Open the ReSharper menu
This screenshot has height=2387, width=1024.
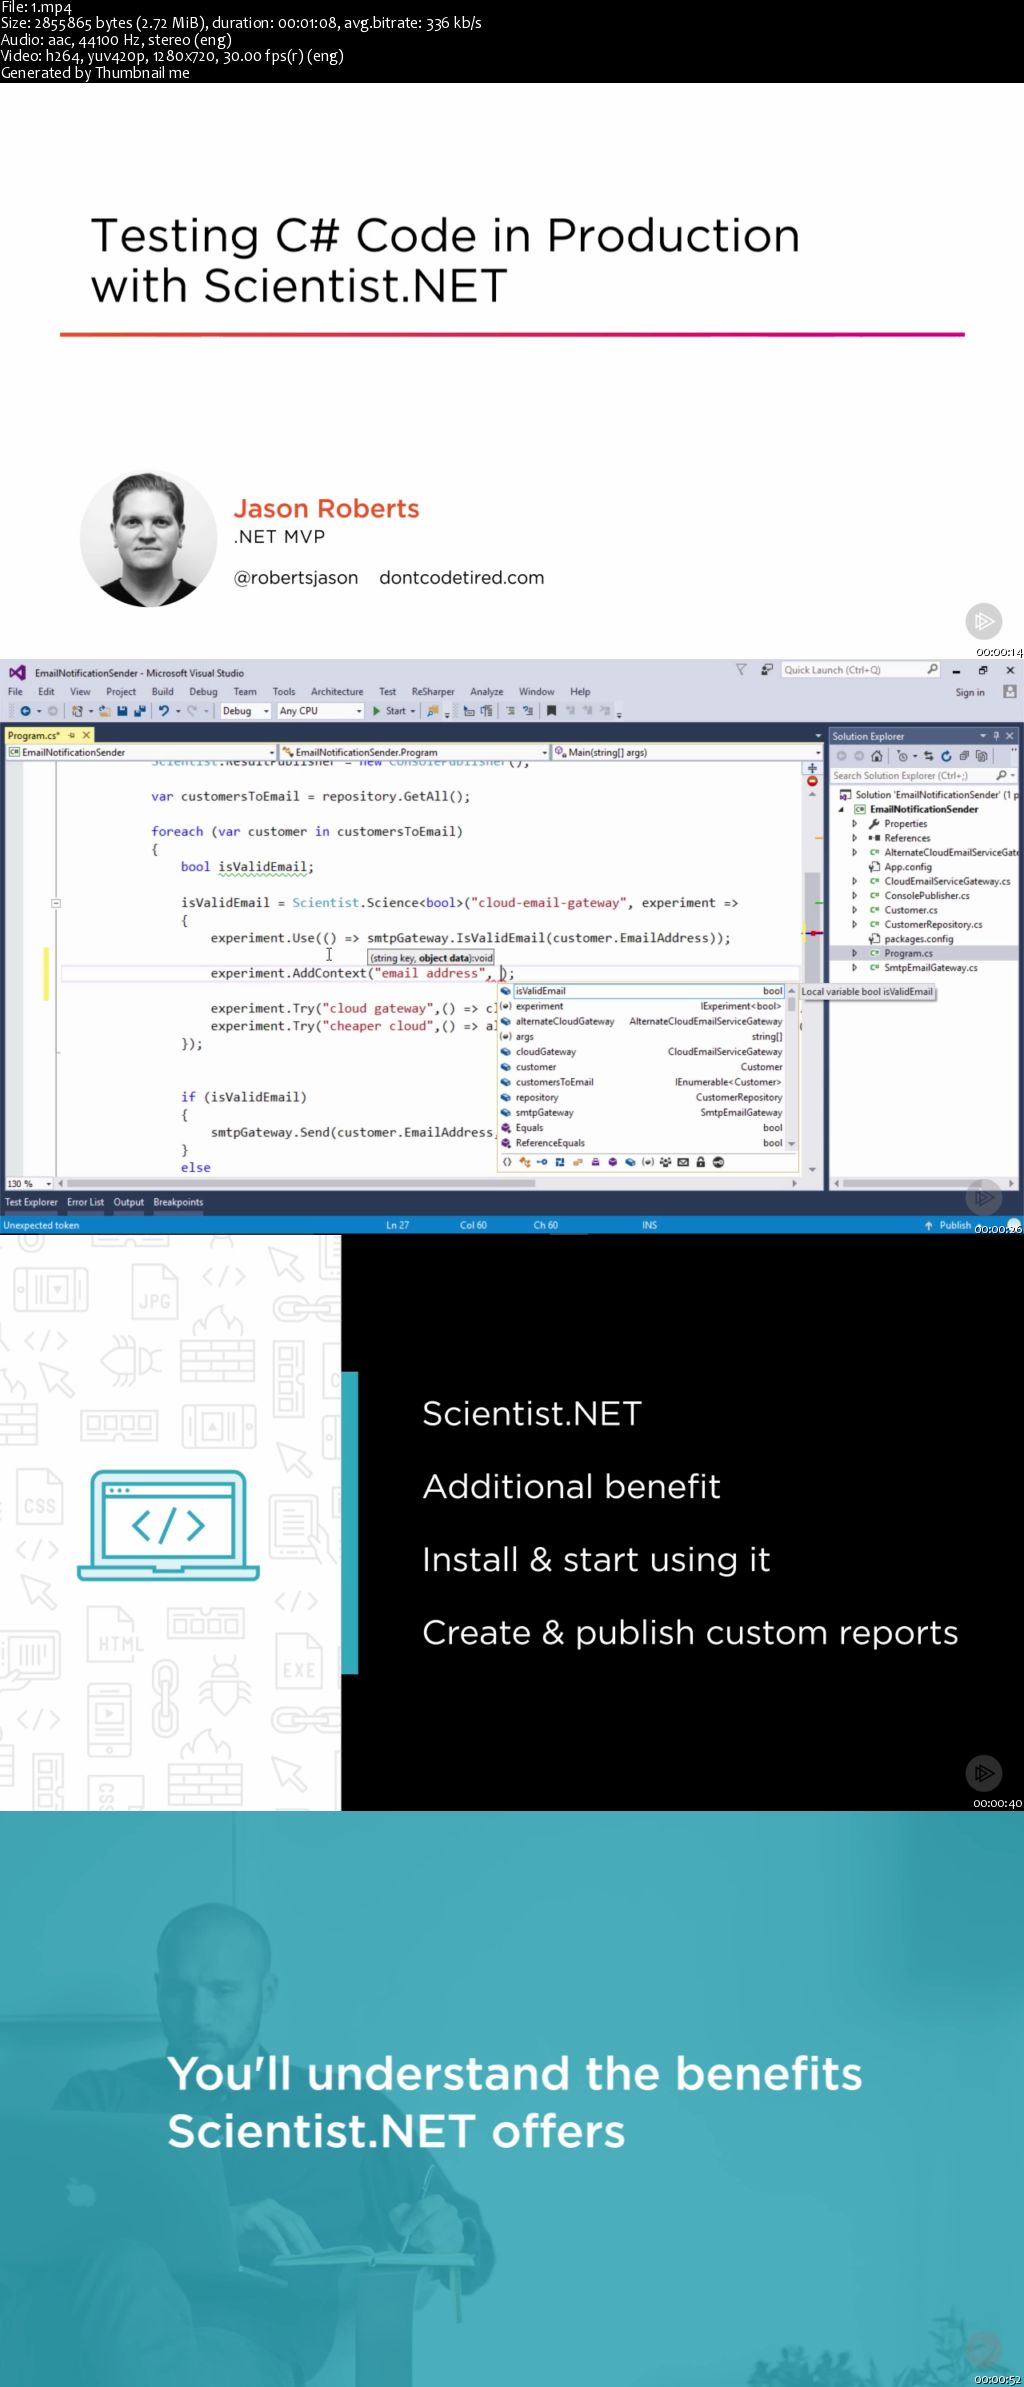(433, 692)
